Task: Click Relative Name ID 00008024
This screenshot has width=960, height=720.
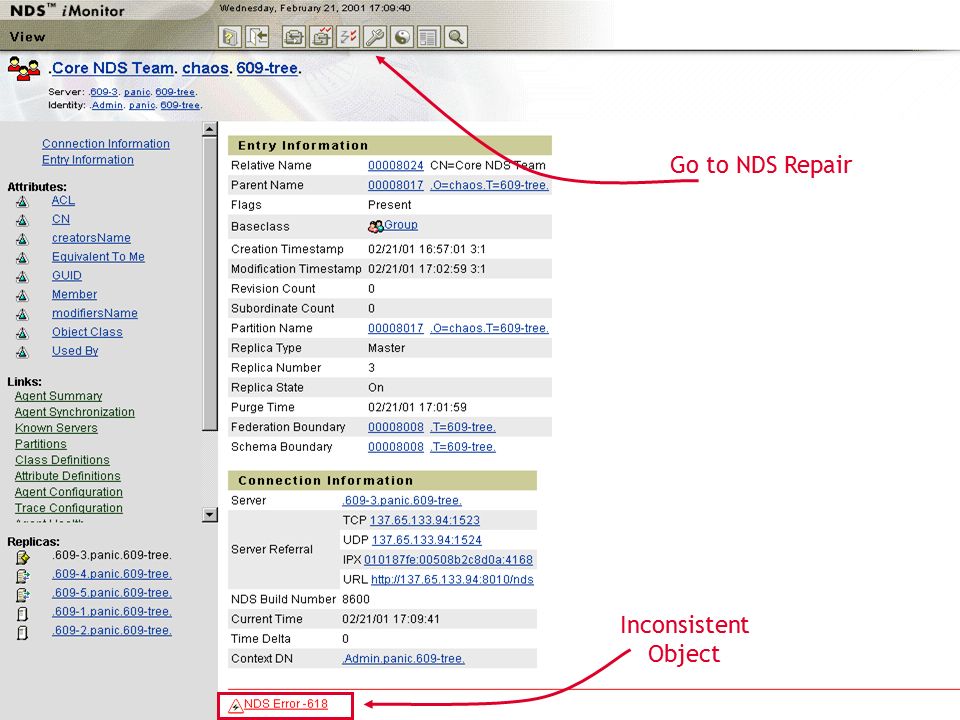Action: coord(396,165)
